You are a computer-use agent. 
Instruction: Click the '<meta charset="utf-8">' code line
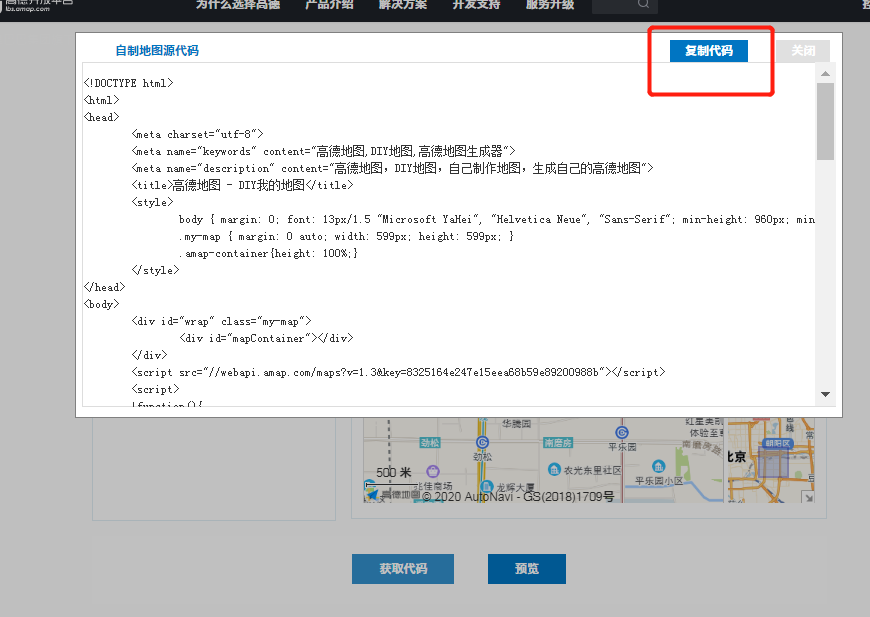pos(198,134)
